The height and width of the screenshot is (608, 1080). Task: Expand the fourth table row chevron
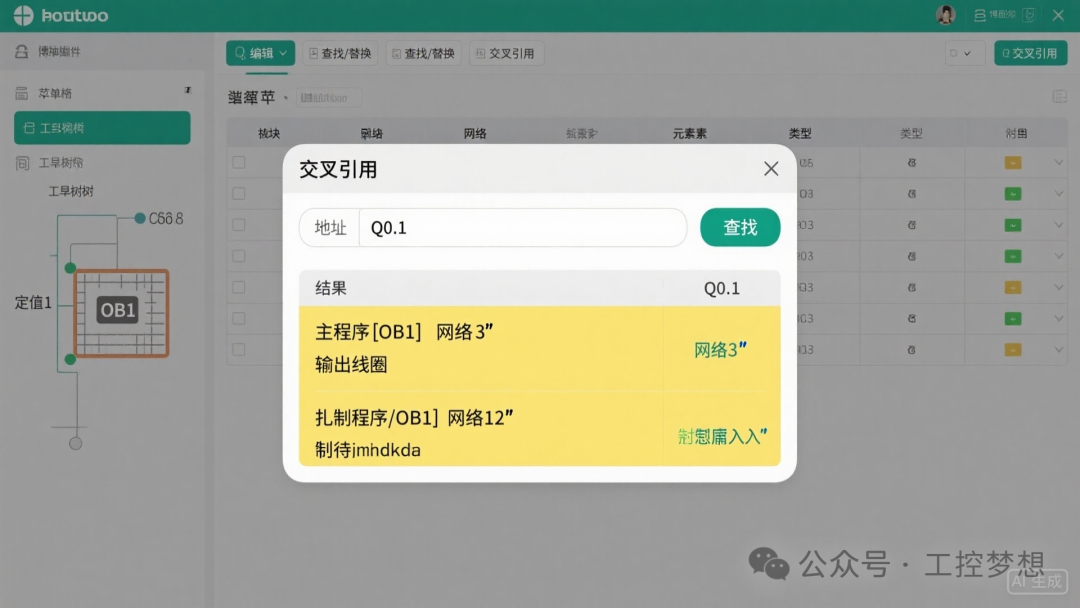coord(1059,256)
